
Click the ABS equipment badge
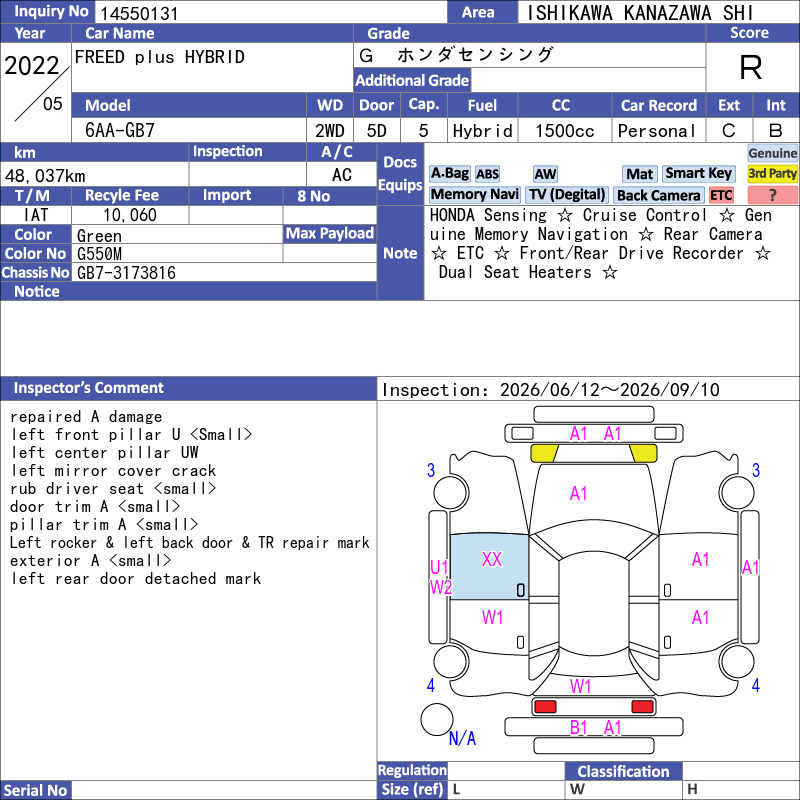[x=487, y=174]
